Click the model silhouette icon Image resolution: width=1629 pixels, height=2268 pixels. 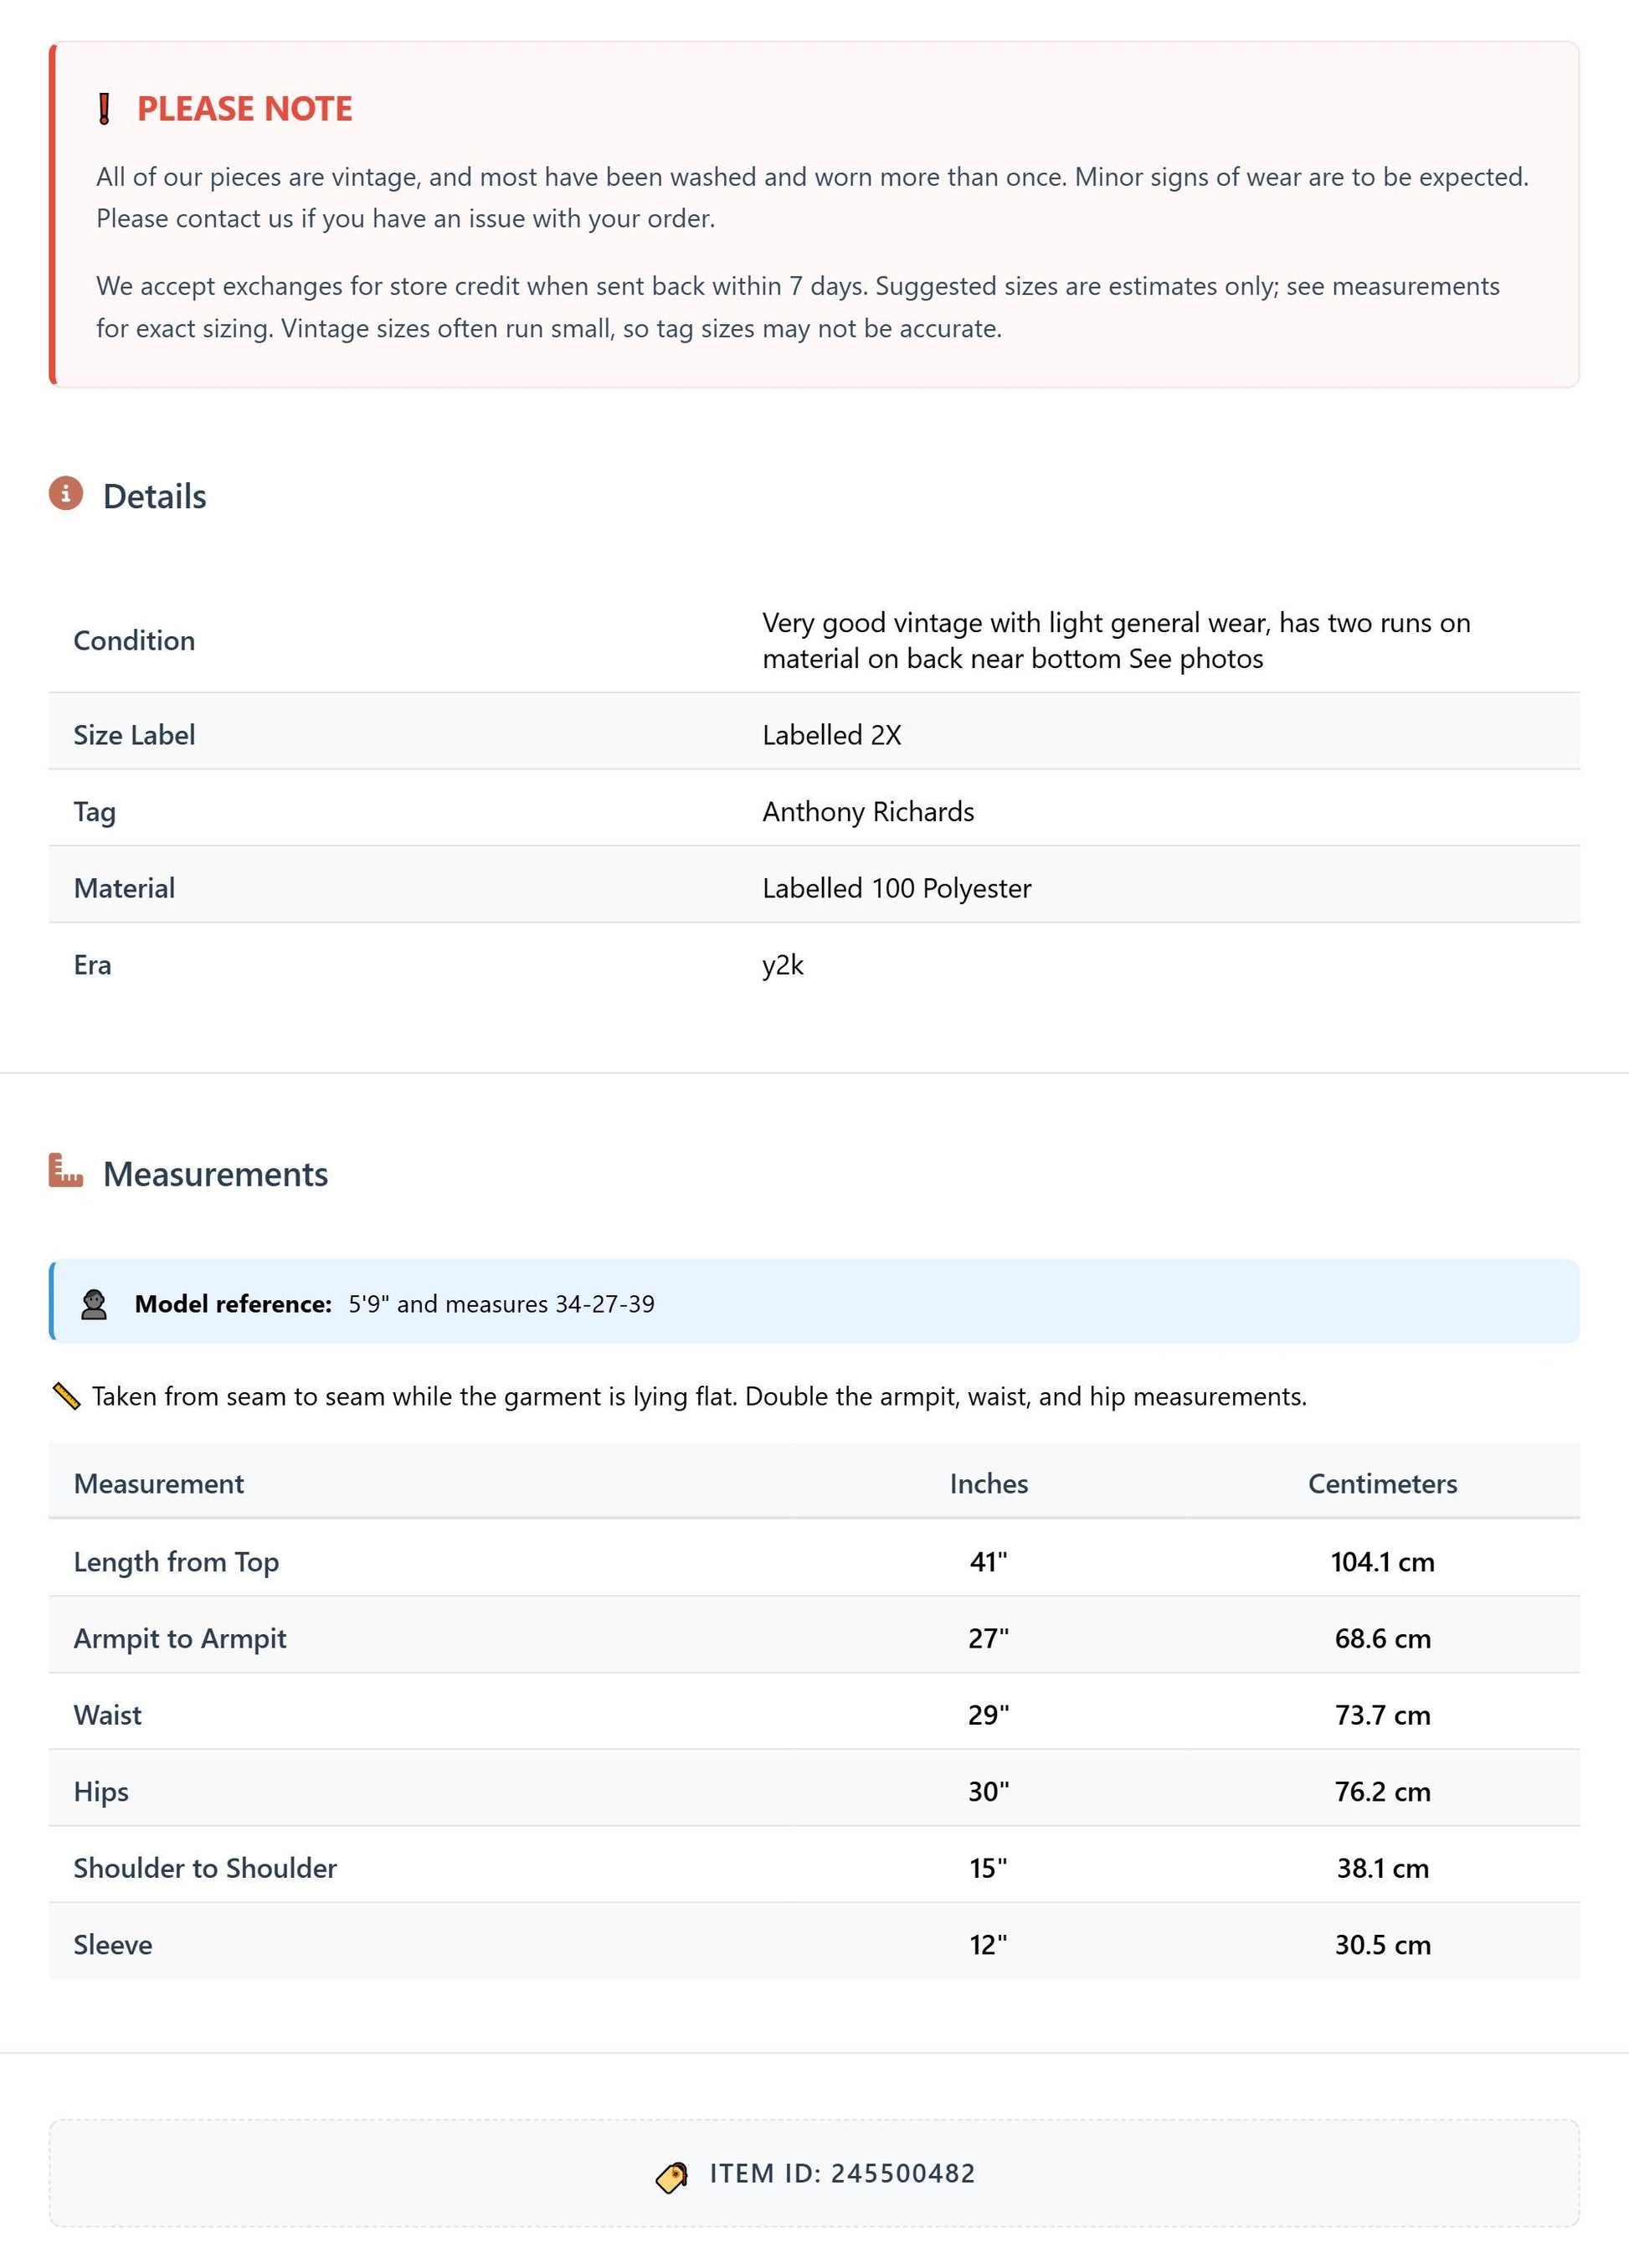pyautogui.click(x=94, y=1304)
